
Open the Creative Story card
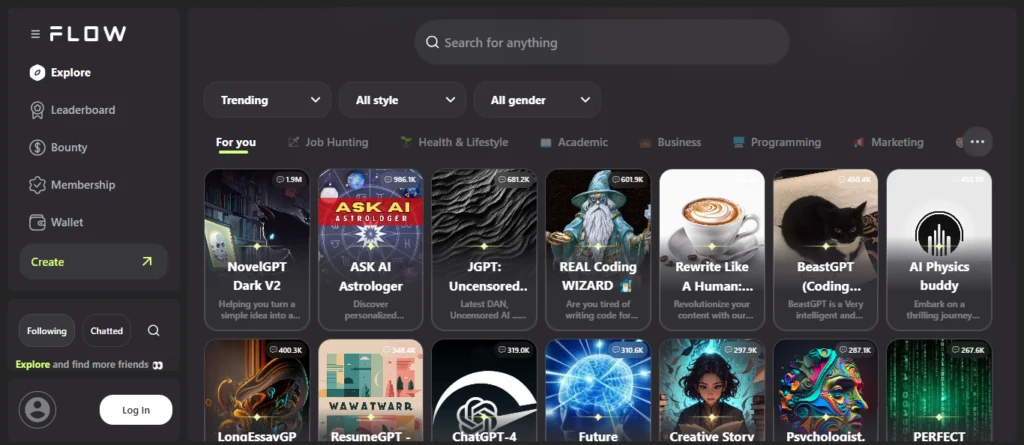point(712,391)
